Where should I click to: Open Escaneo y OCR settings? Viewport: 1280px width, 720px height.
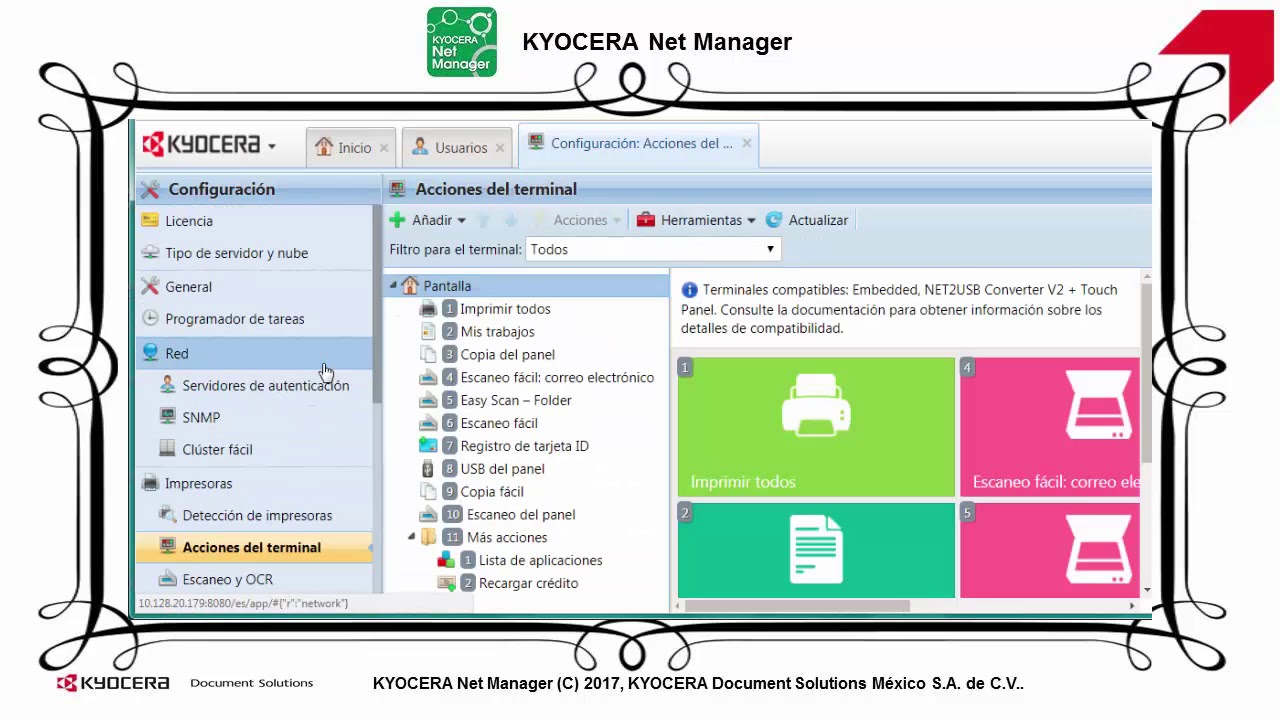[255, 579]
